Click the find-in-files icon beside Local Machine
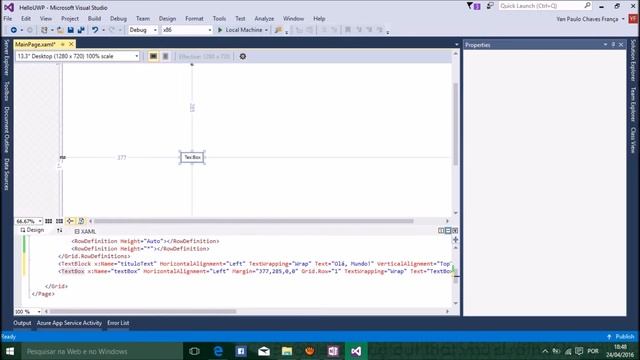The image size is (640, 360). pyautogui.click(x=279, y=30)
